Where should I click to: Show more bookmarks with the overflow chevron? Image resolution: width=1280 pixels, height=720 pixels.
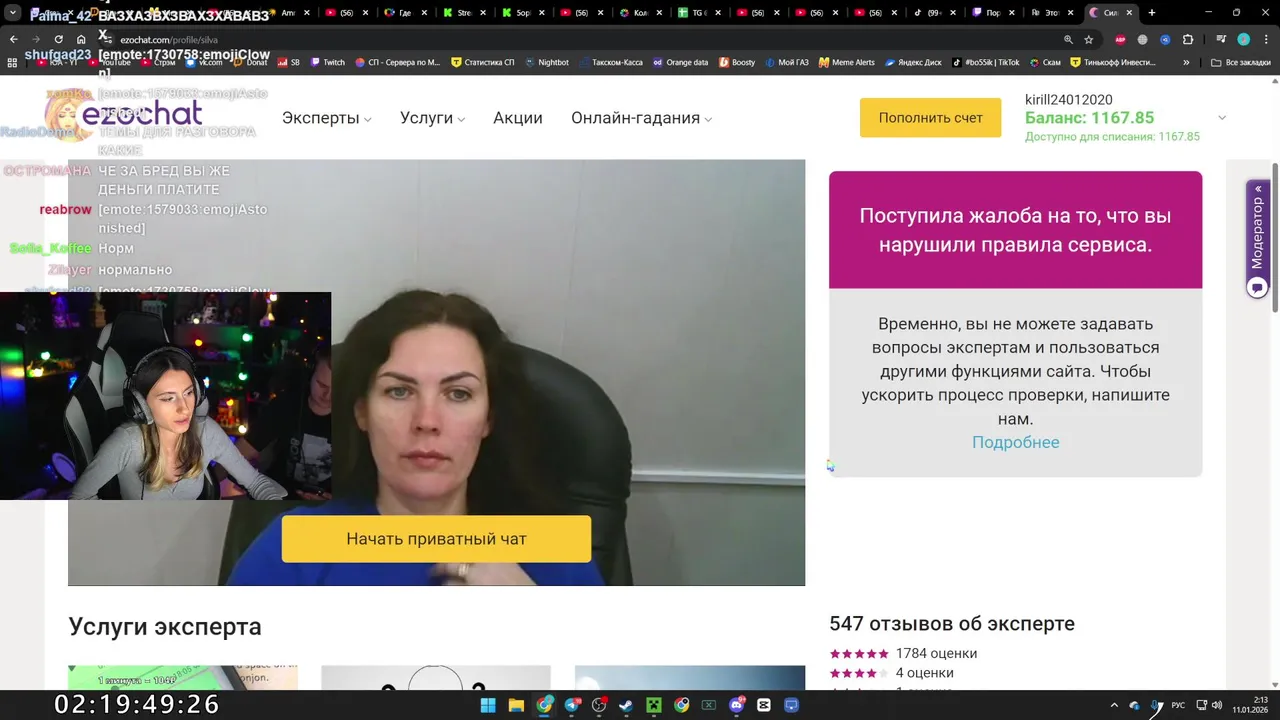pyautogui.click(x=1186, y=62)
